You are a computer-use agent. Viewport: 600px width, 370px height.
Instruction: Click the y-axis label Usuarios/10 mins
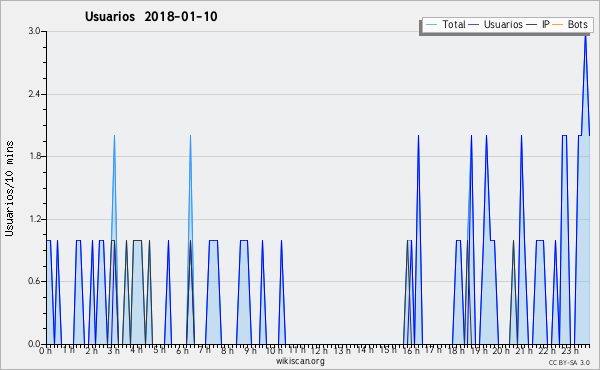tap(9, 188)
